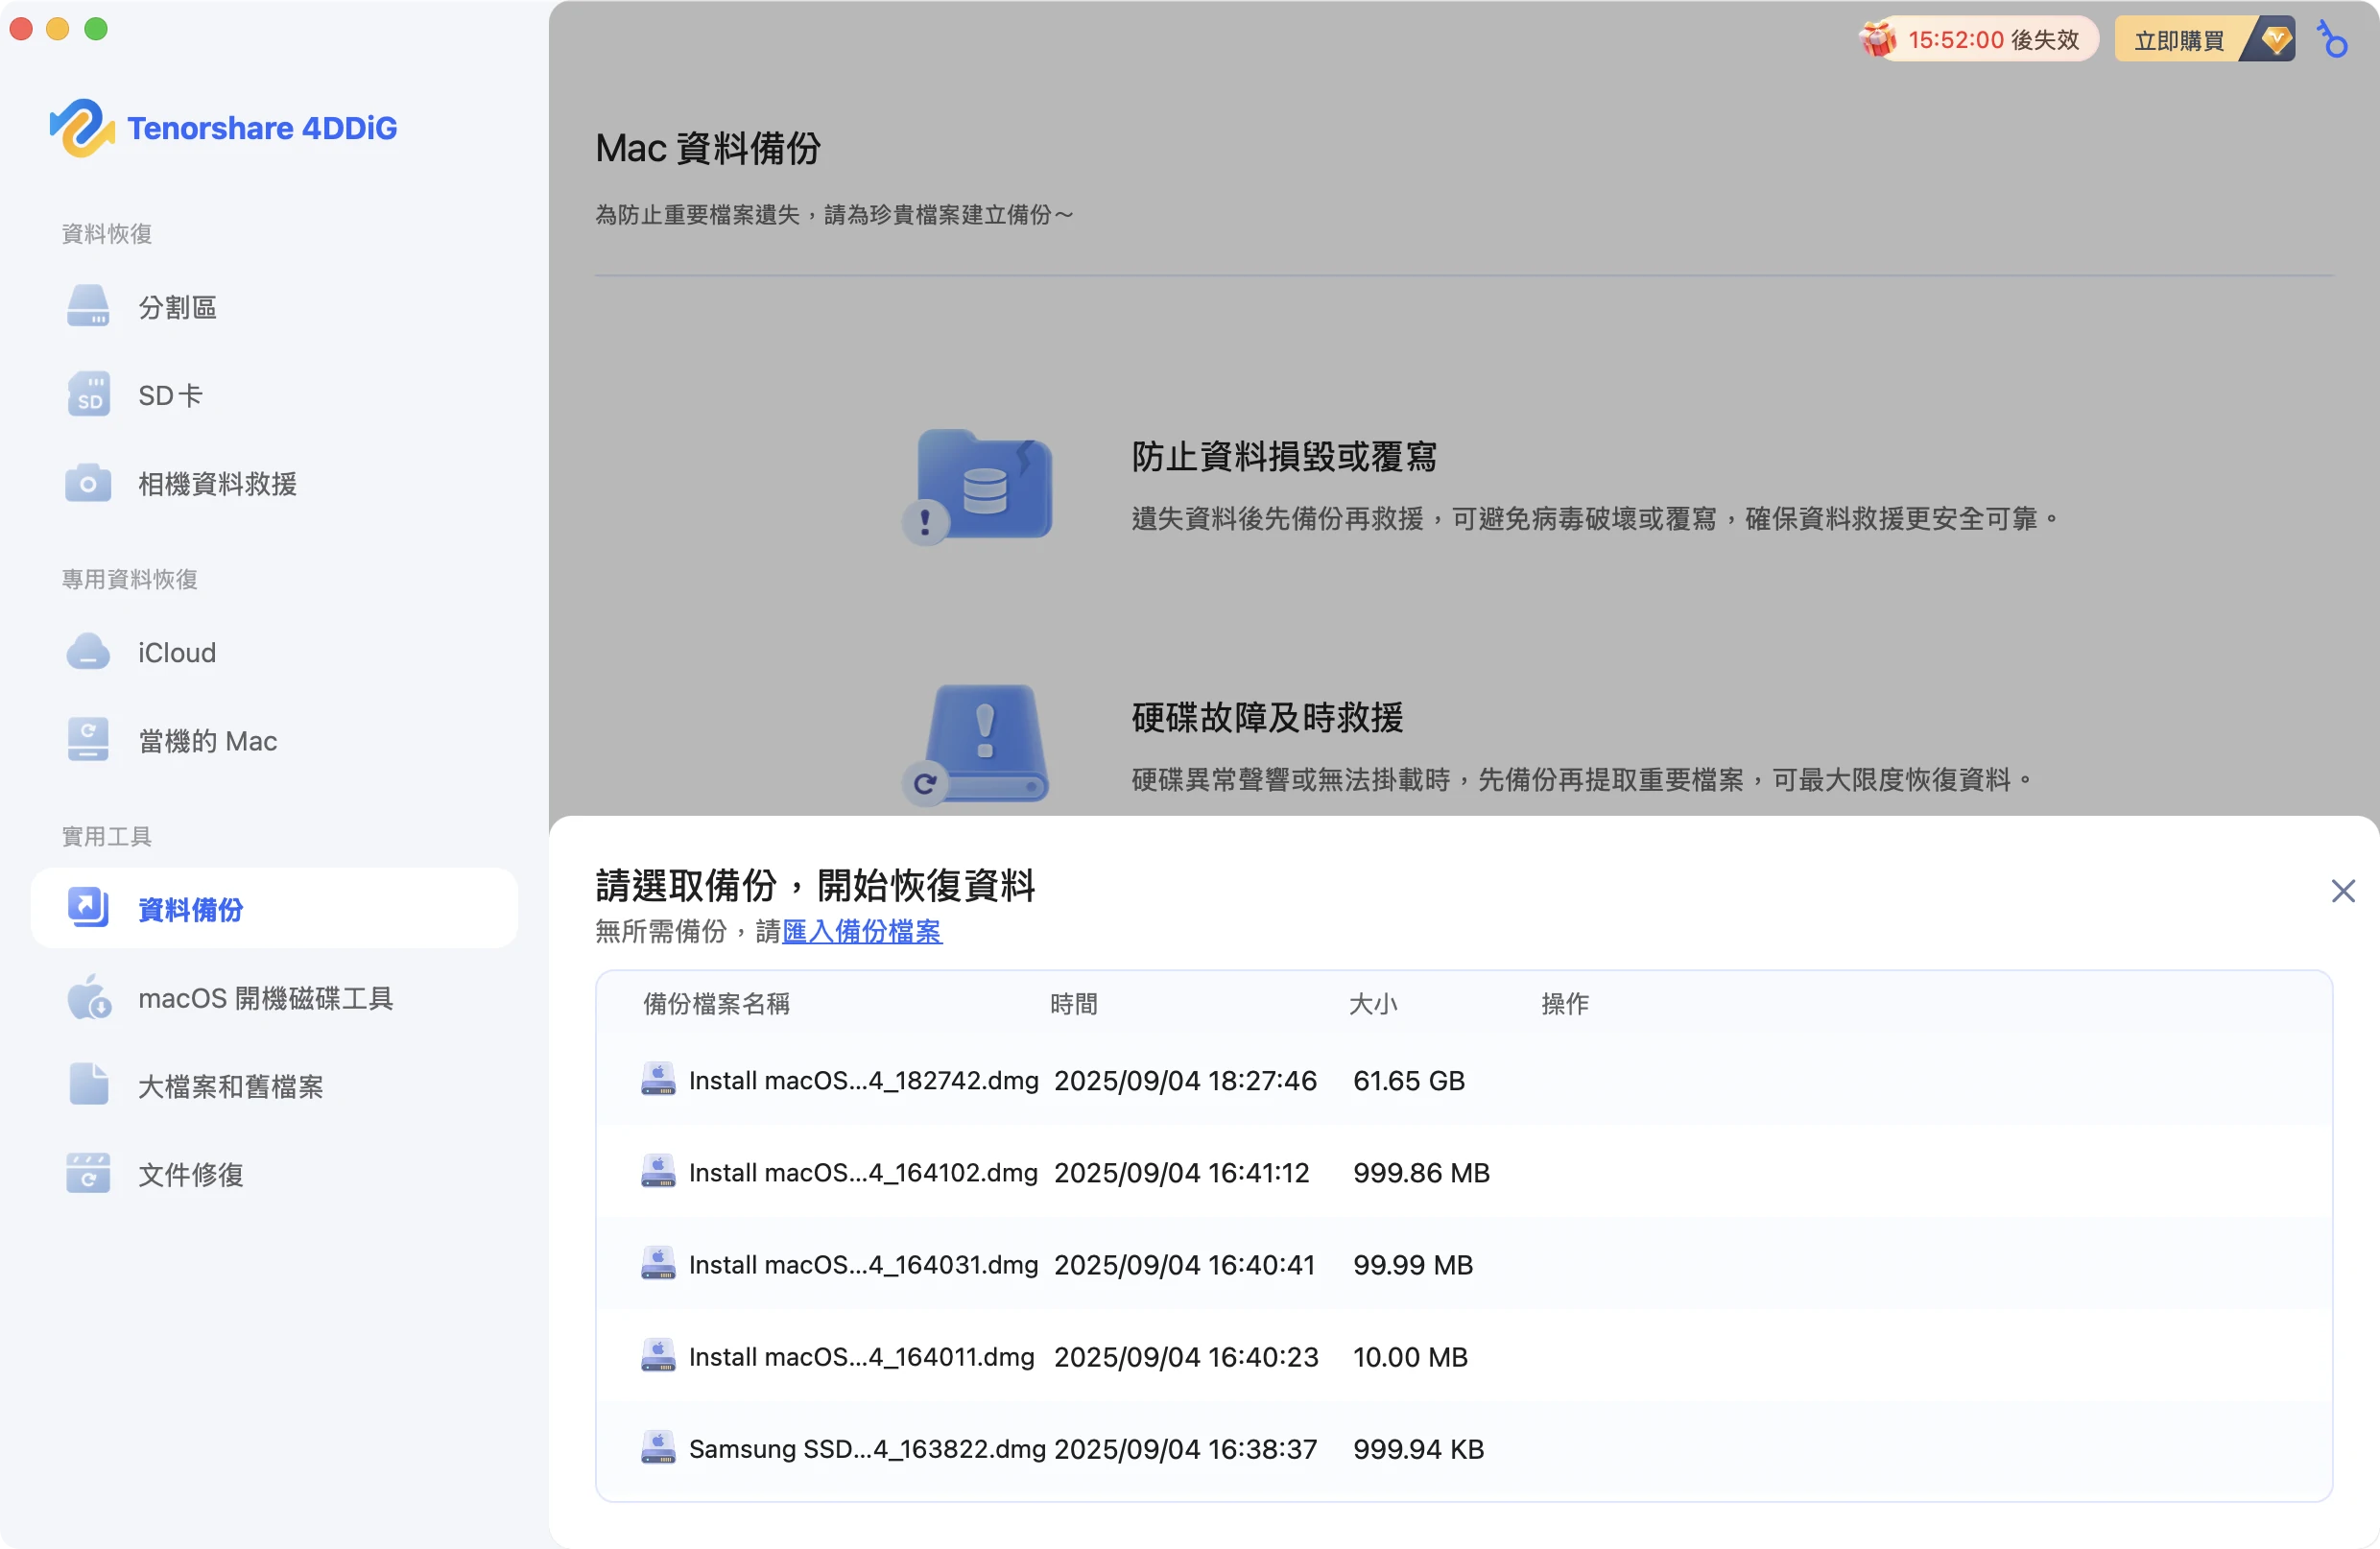2380x1549 pixels.
Task: Select backup Install macOS...4_164102.dmg
Action: (x=1464, y=1172)
